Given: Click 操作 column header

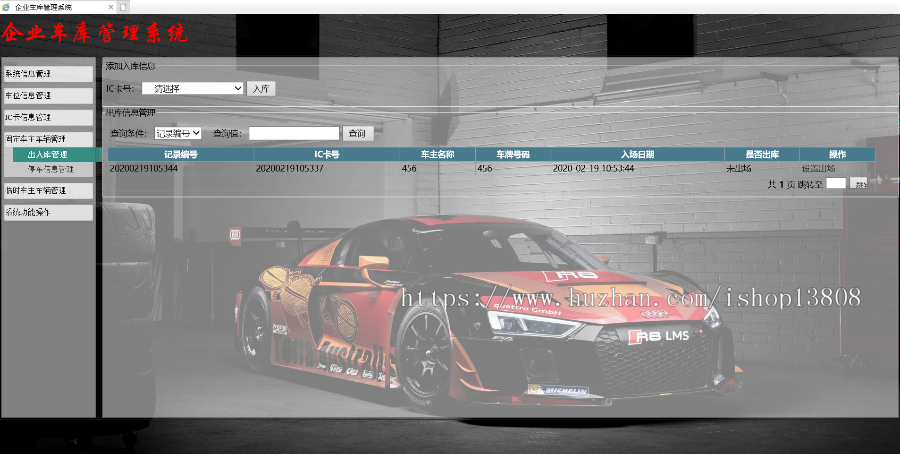Looking at the screenshot, I should (837, 154).
